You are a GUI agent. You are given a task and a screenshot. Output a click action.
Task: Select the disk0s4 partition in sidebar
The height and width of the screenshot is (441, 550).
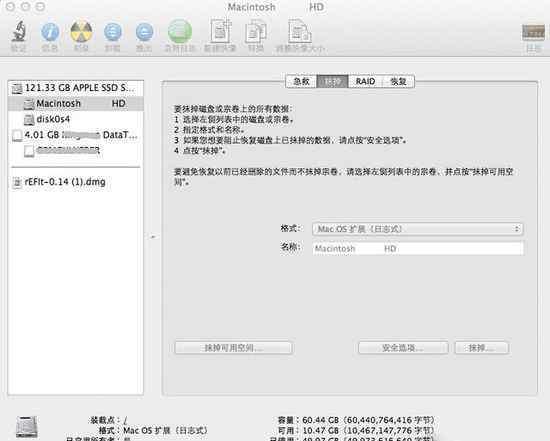coord(75,119)
